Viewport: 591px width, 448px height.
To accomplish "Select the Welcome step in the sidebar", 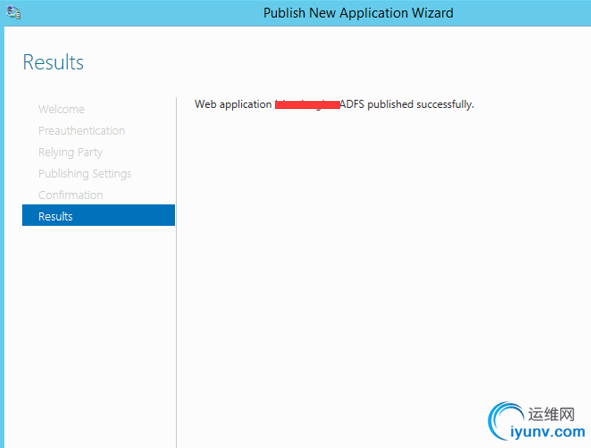I will (61, 109).
